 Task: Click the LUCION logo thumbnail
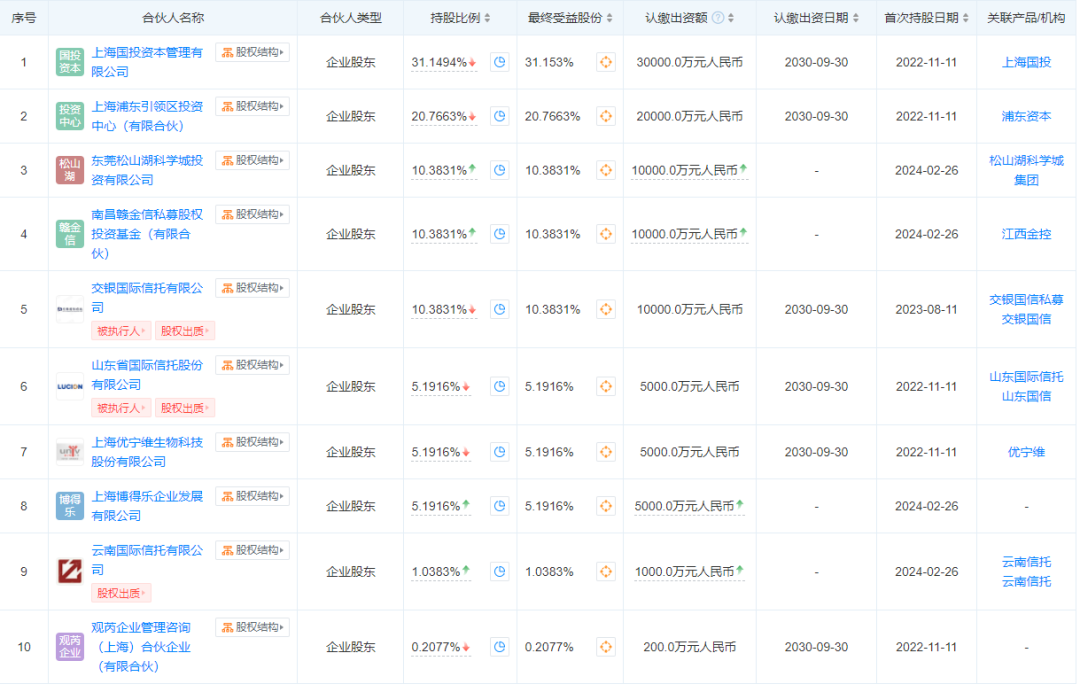pyautogui.click(x=70, y=387)
